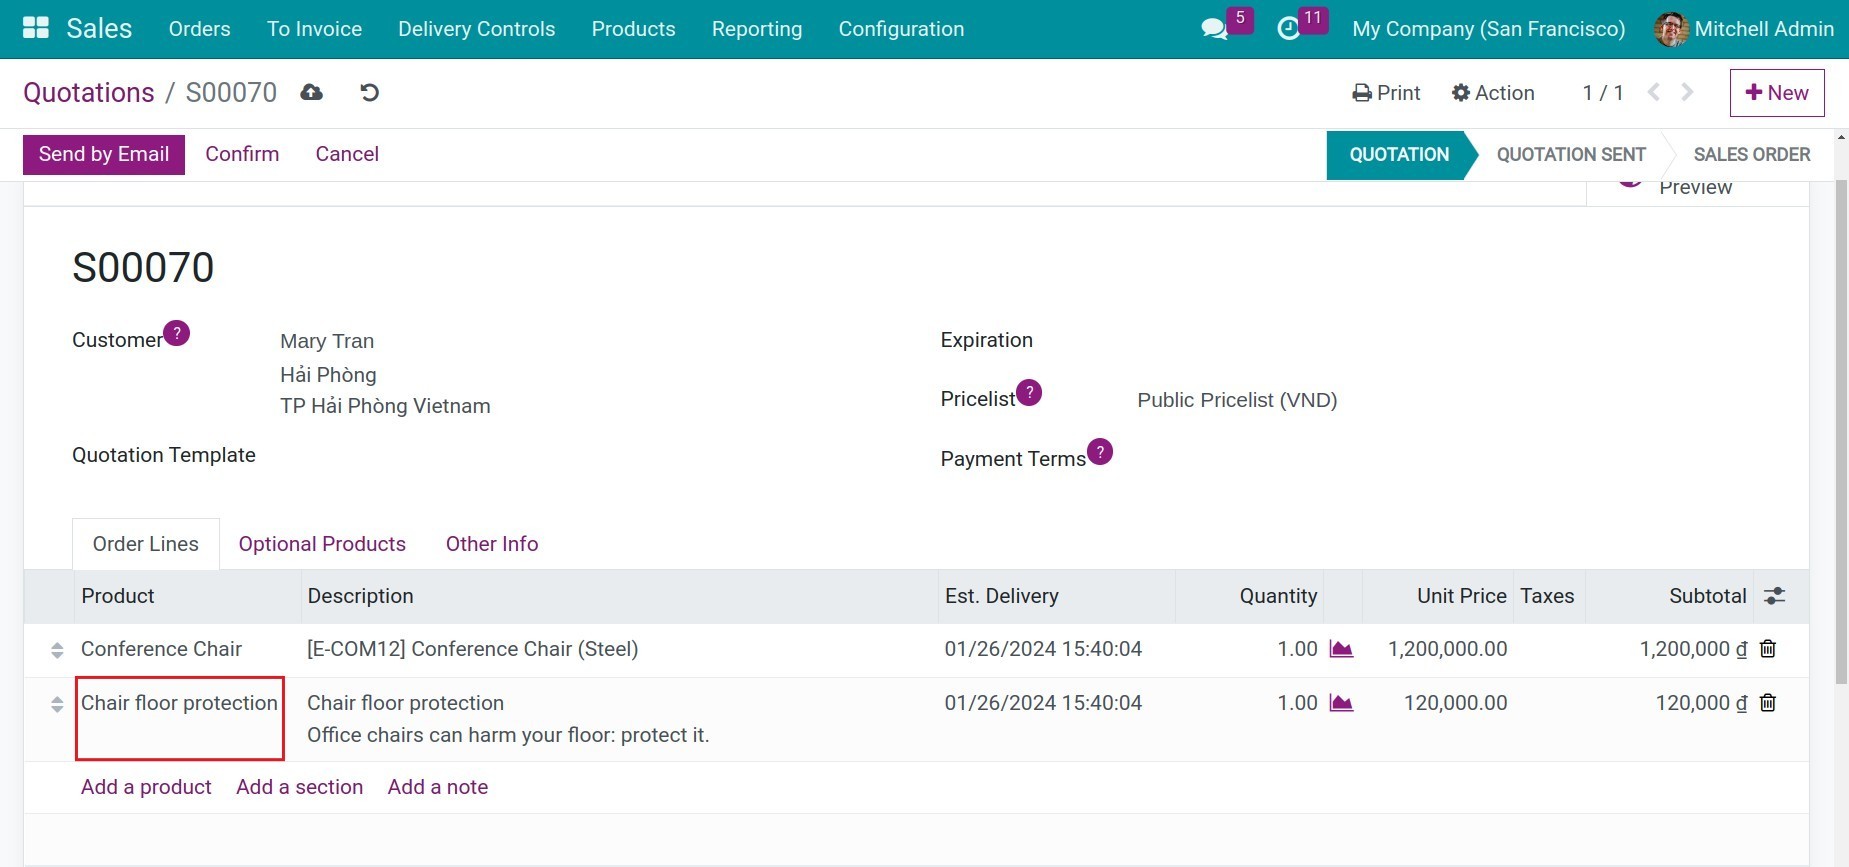This screenshot has width=1849, height=867.
Task: Select the QUOTATION status stage
Action: tap(1399, 155)
